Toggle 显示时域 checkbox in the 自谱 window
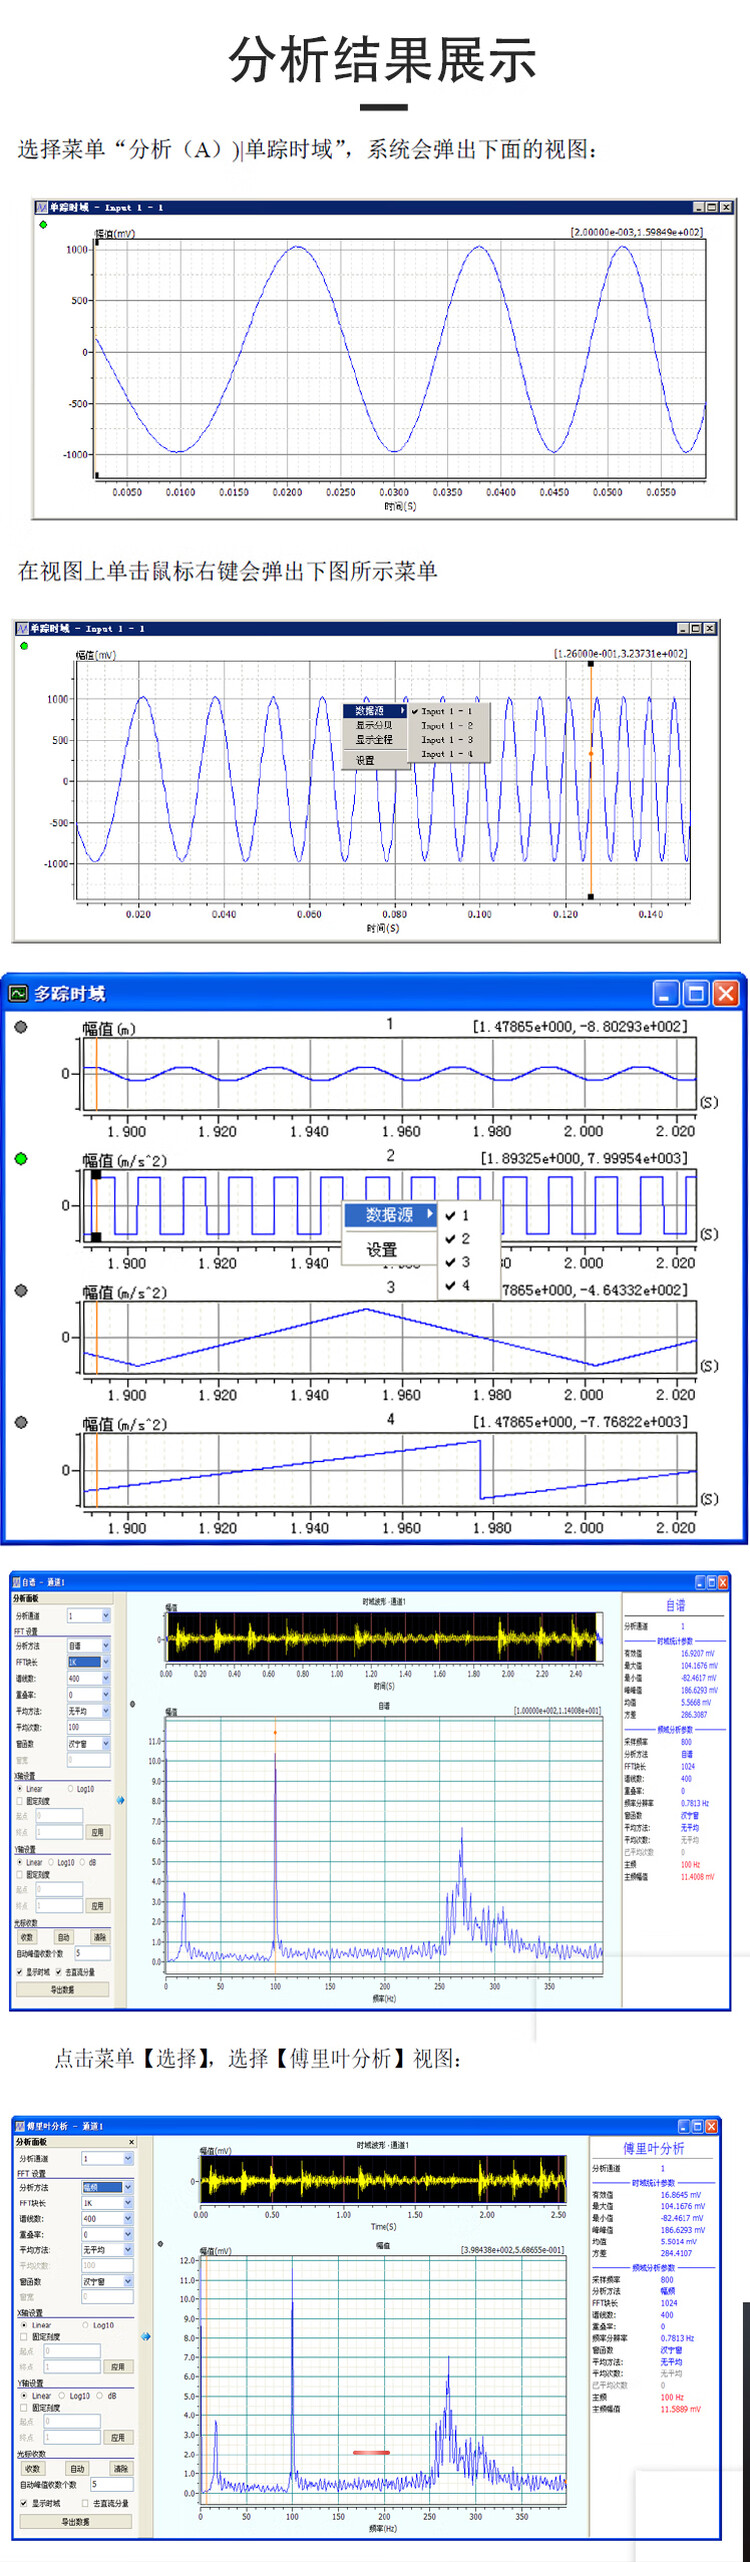Viewport: 750px width, 2562px height. coord(19,1972)
